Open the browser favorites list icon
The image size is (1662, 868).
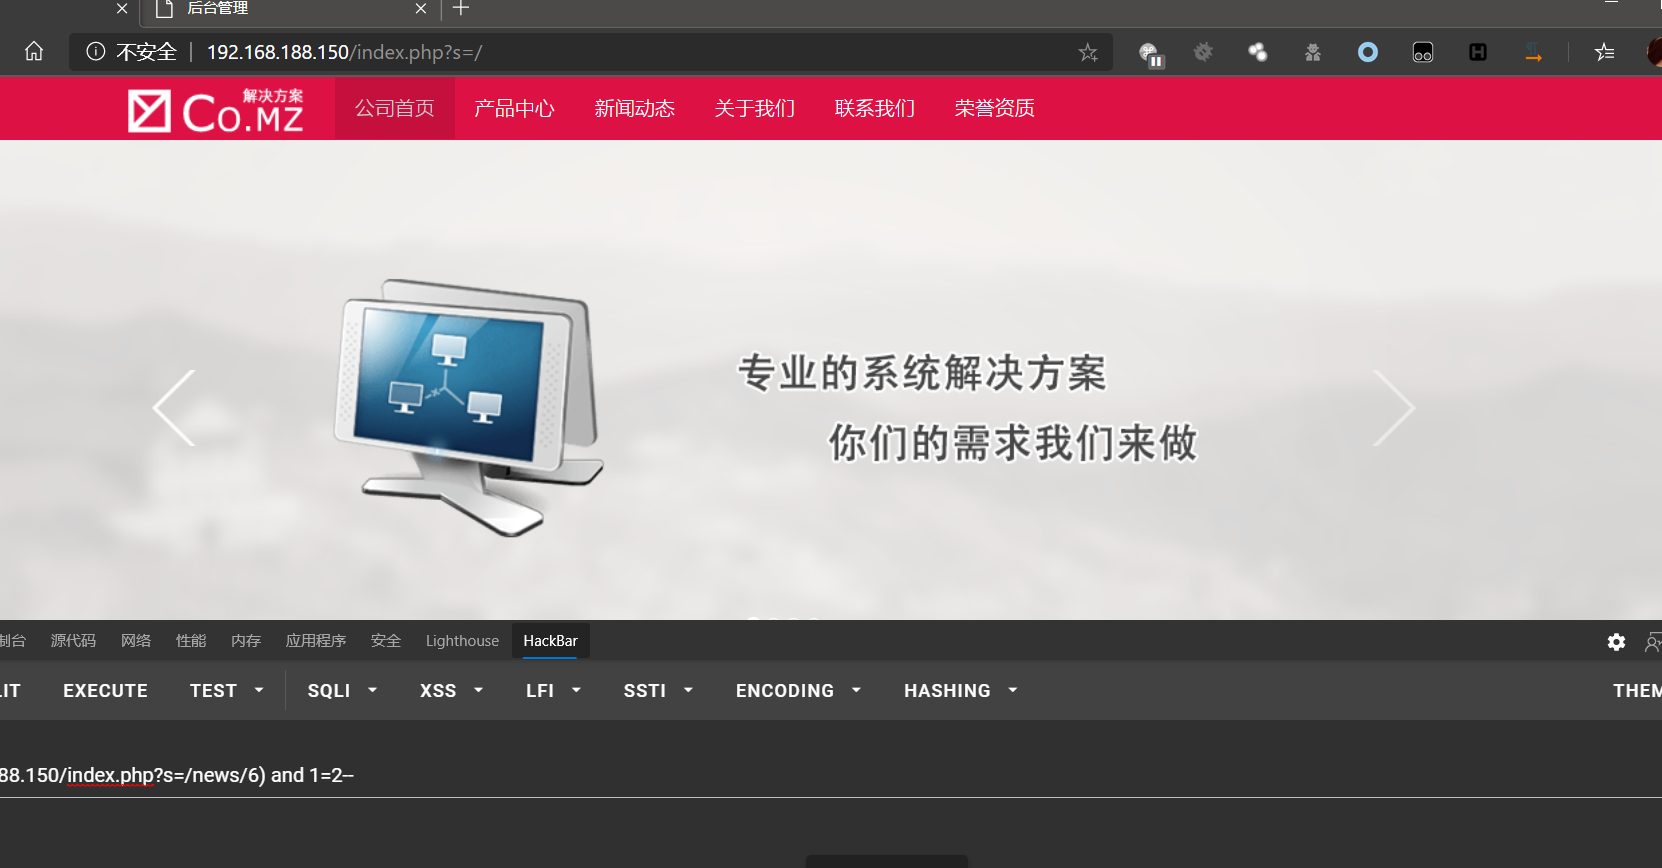coord(1605,52)
